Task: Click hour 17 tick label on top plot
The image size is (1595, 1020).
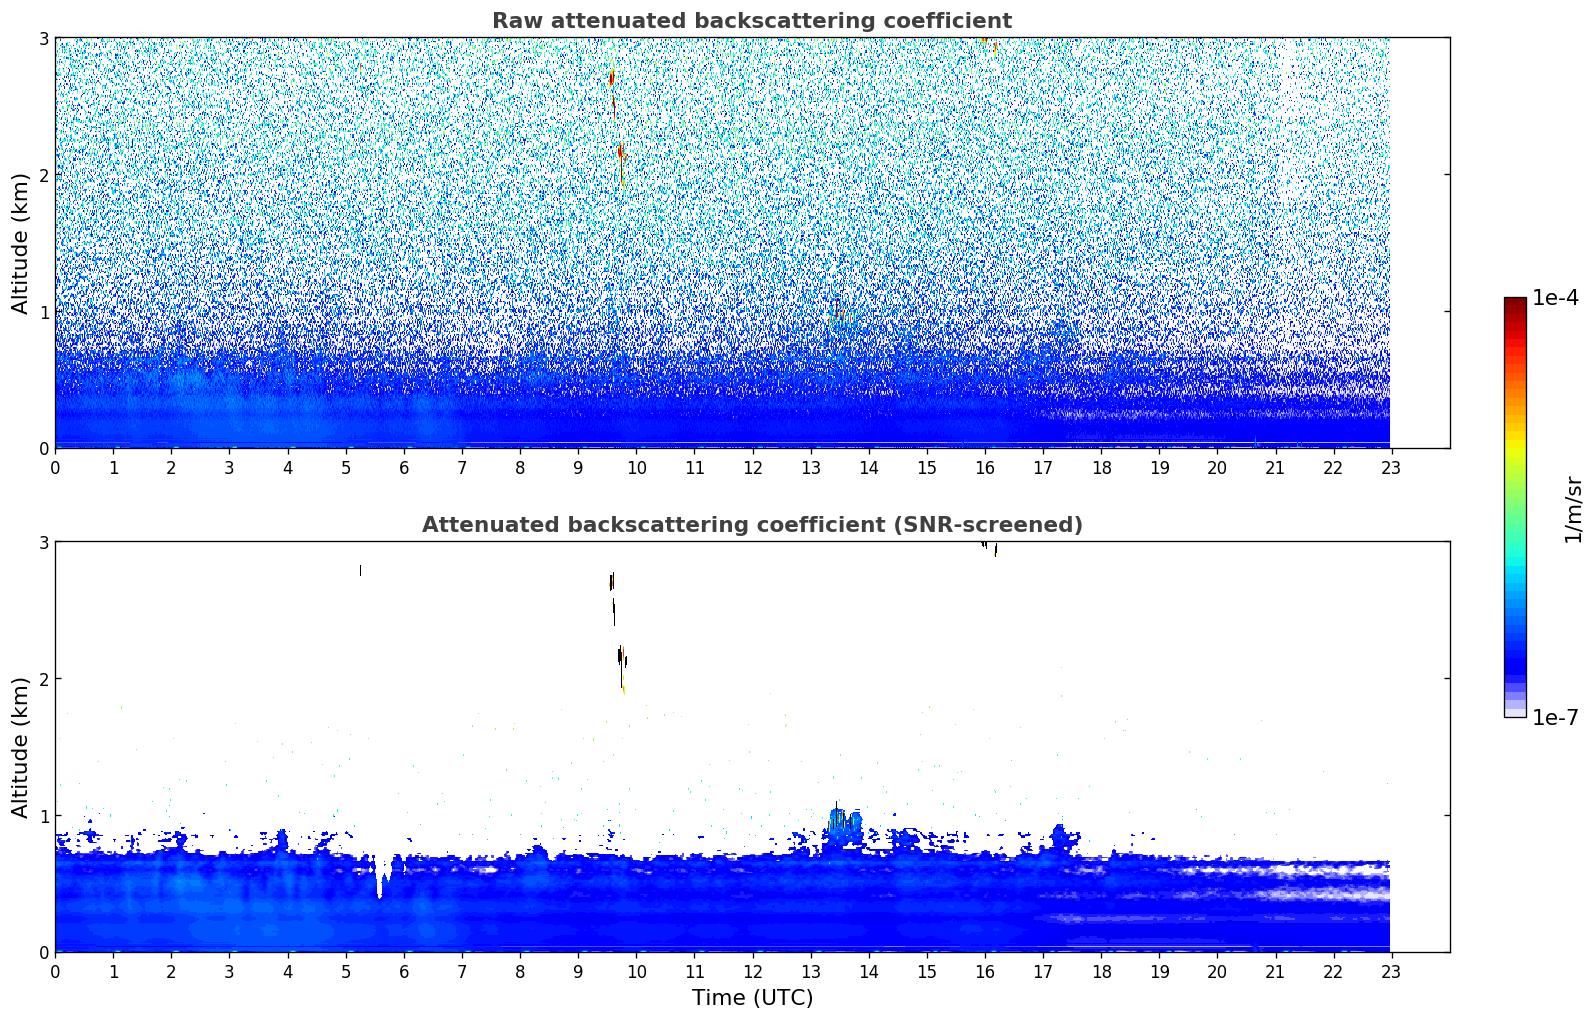Action: 1042,468
